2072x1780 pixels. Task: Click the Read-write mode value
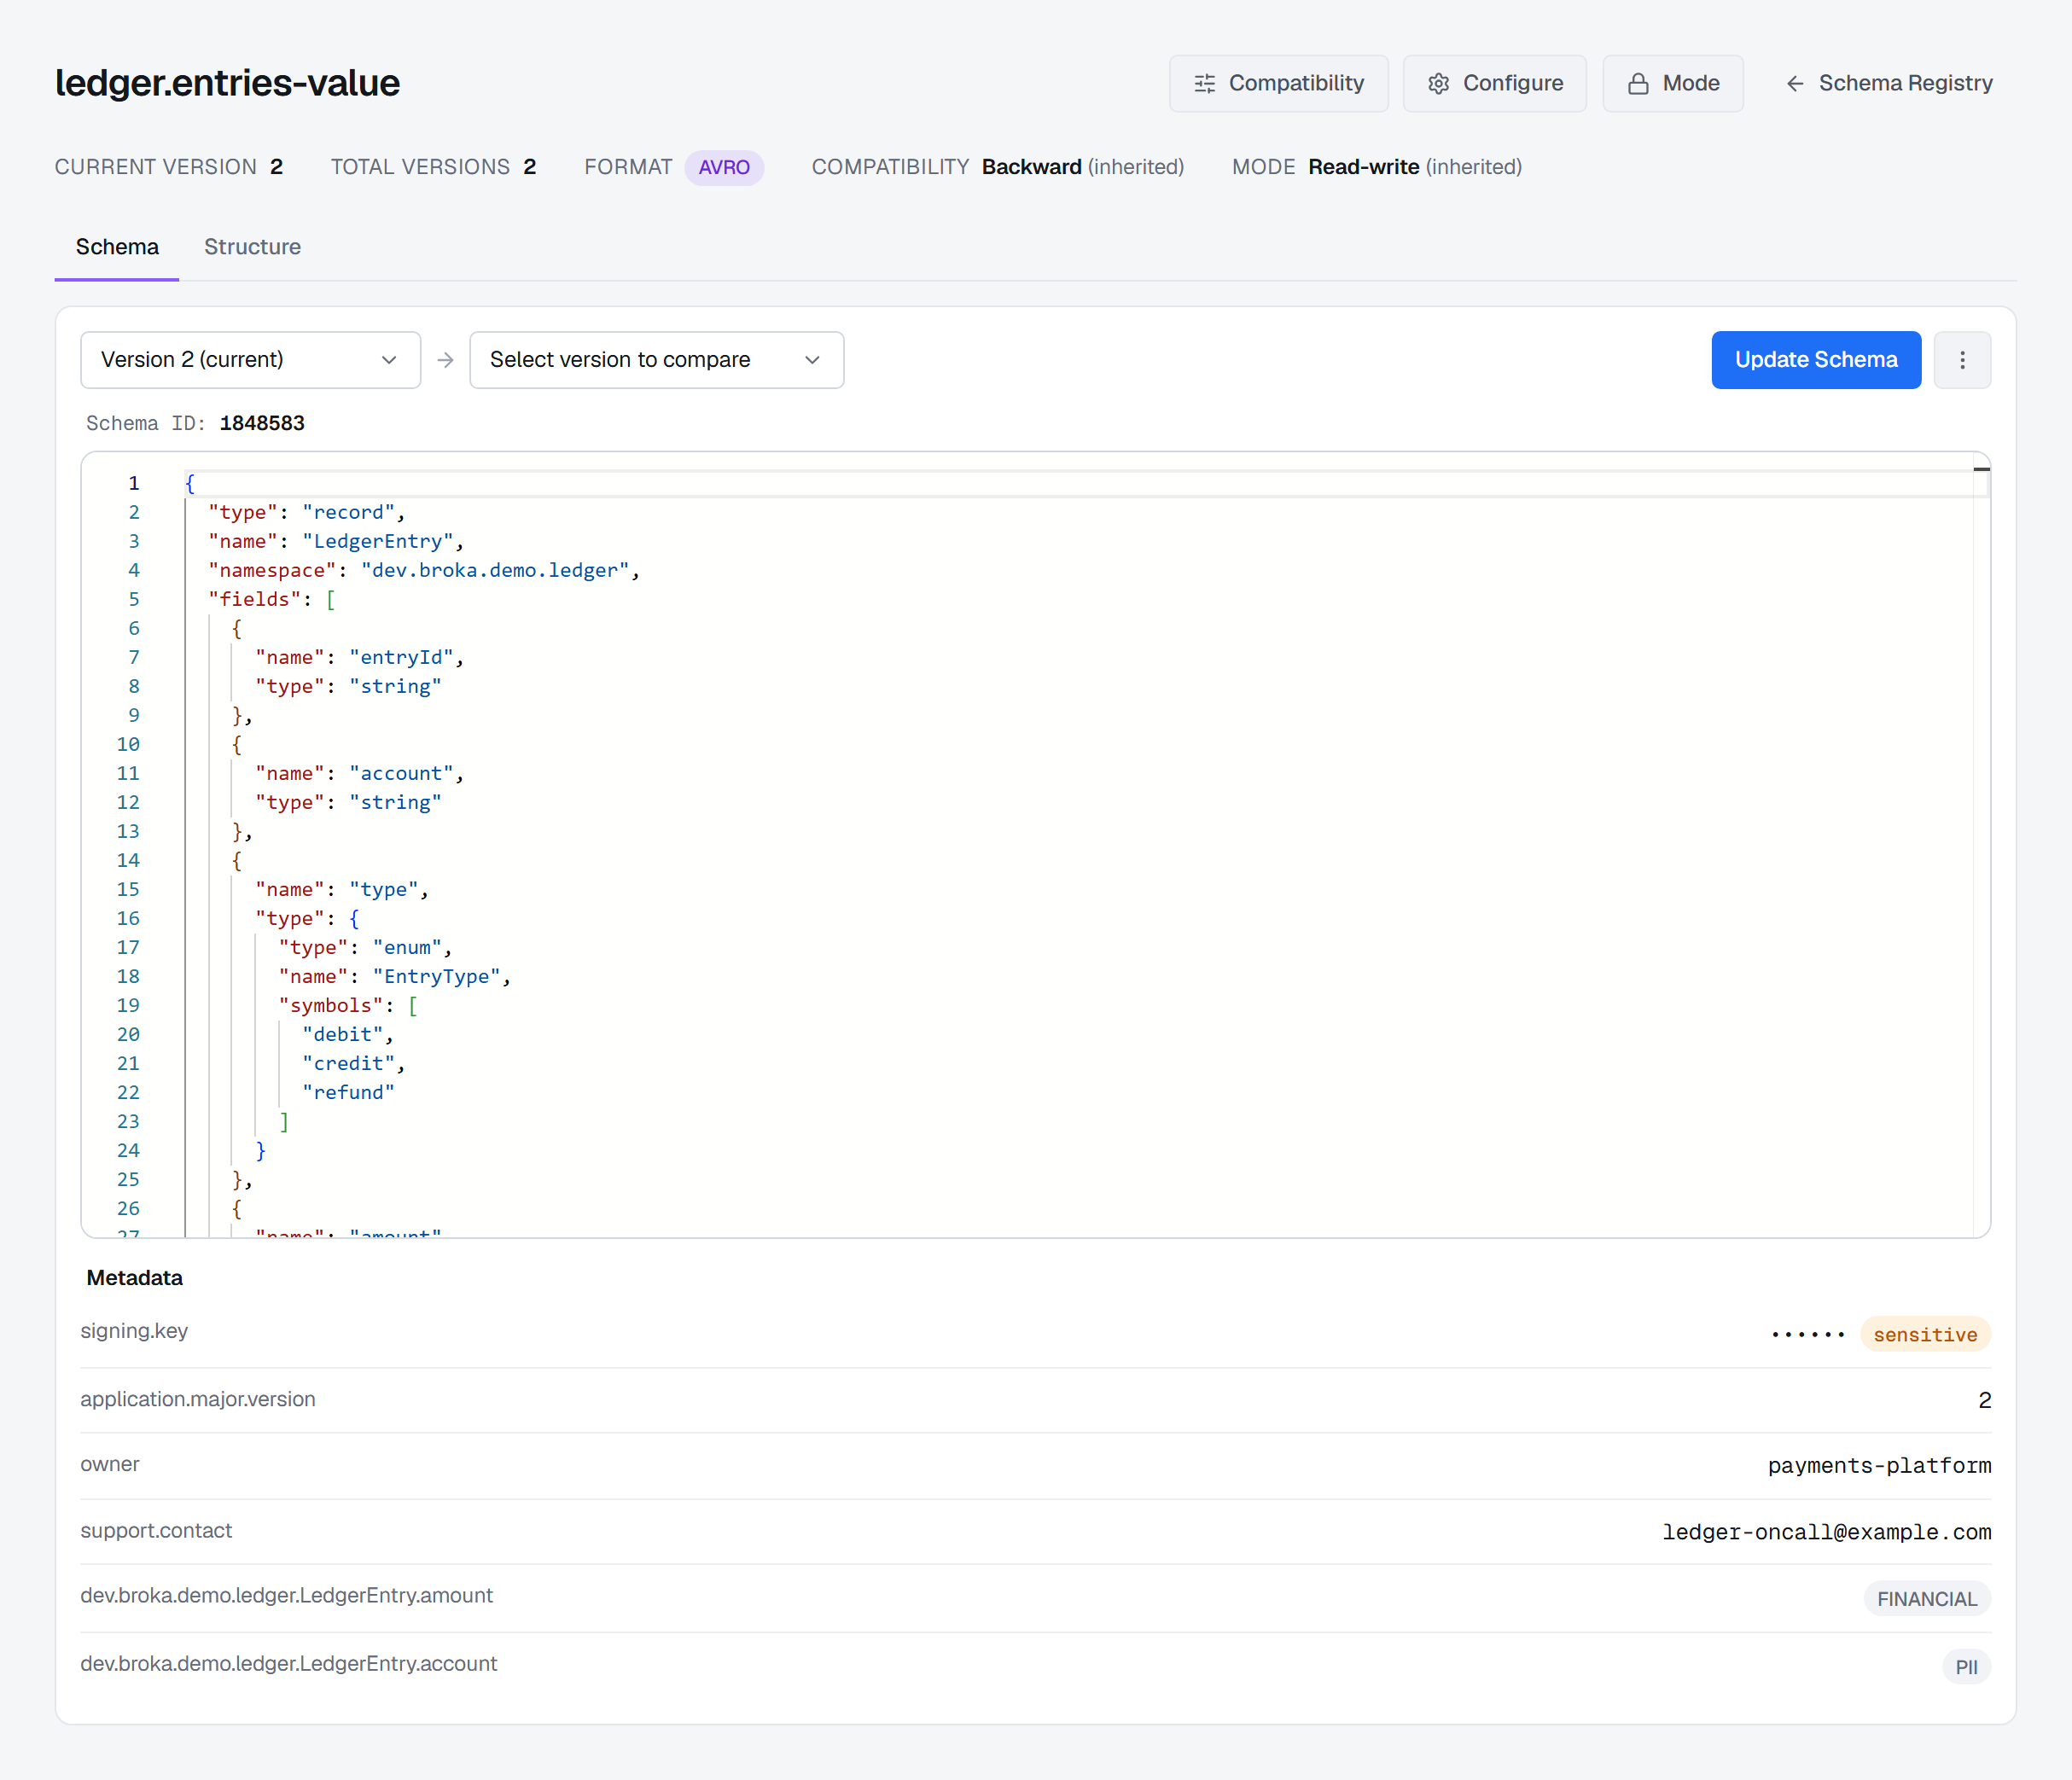click(1363, 167)
